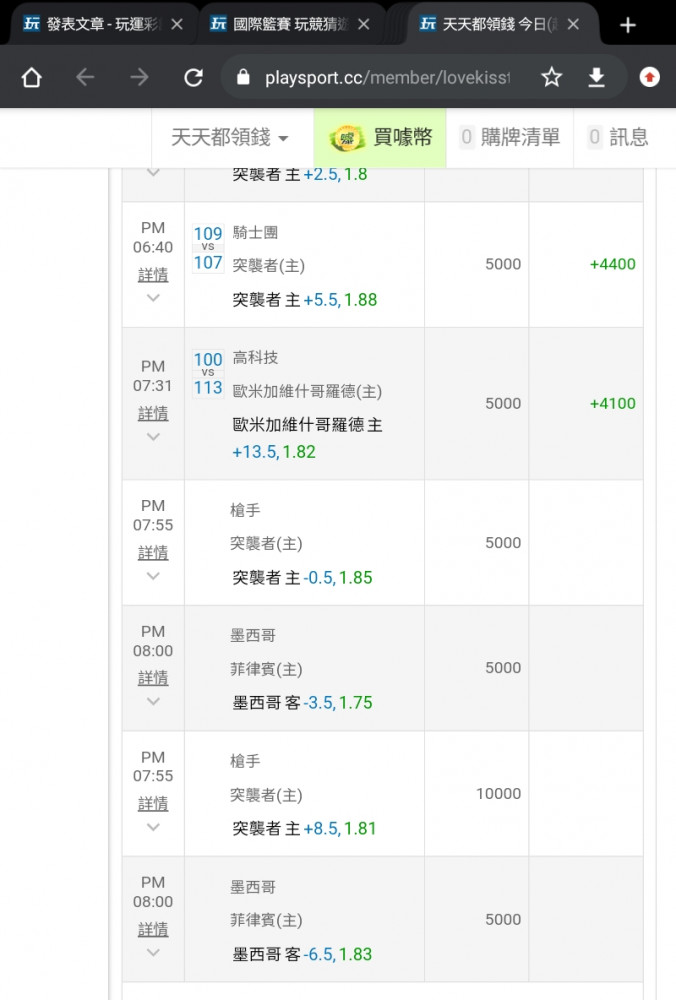
Task: Expand chevron under 07:31 高科技 game
Action: 153,436
